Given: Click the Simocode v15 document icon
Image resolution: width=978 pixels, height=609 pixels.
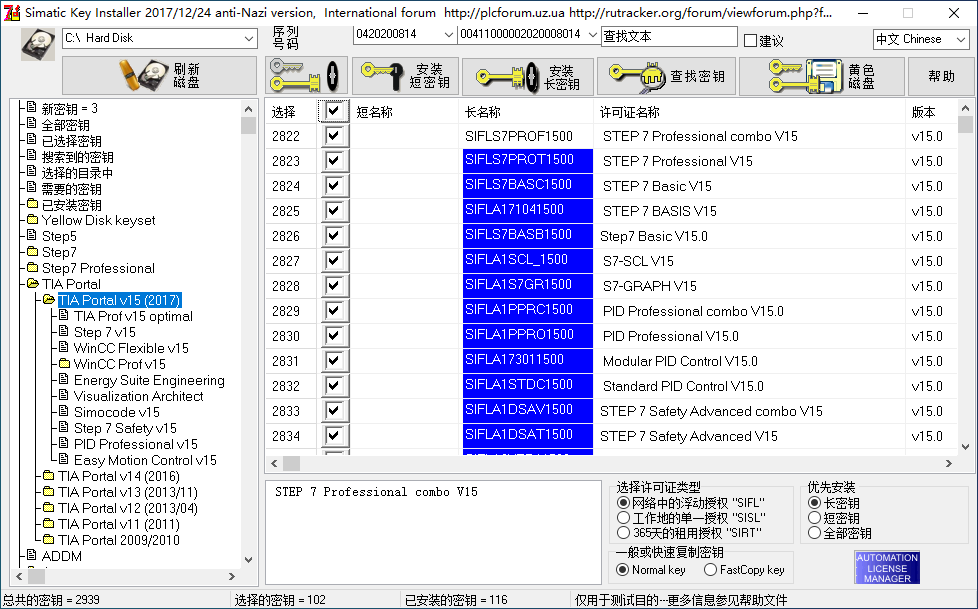Looking at the screenshot, I should point(64,411).
